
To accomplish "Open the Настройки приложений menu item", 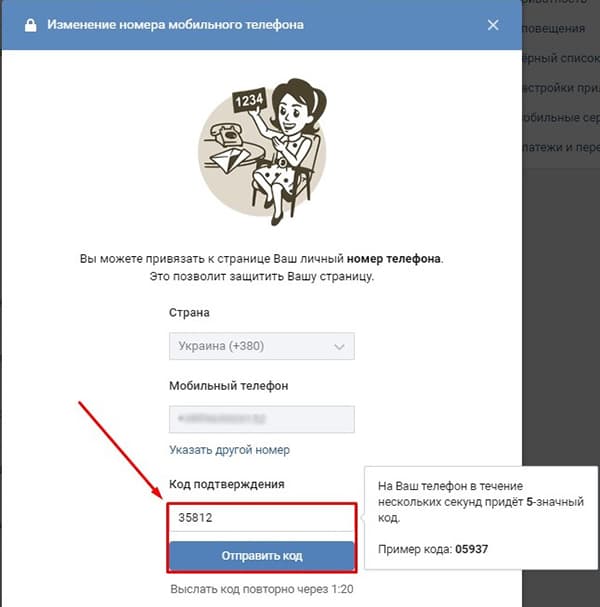I will pyautogui.click(x=561, y=88).
